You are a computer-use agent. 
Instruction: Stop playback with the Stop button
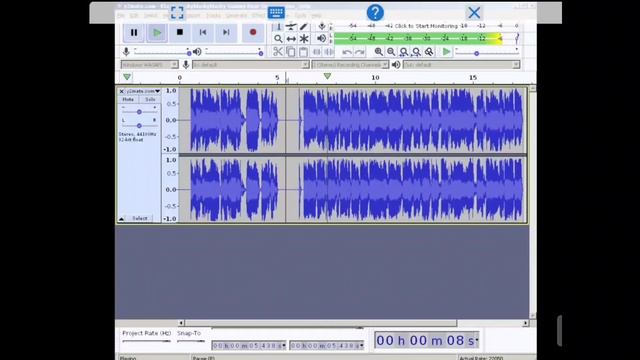point(180,33)
